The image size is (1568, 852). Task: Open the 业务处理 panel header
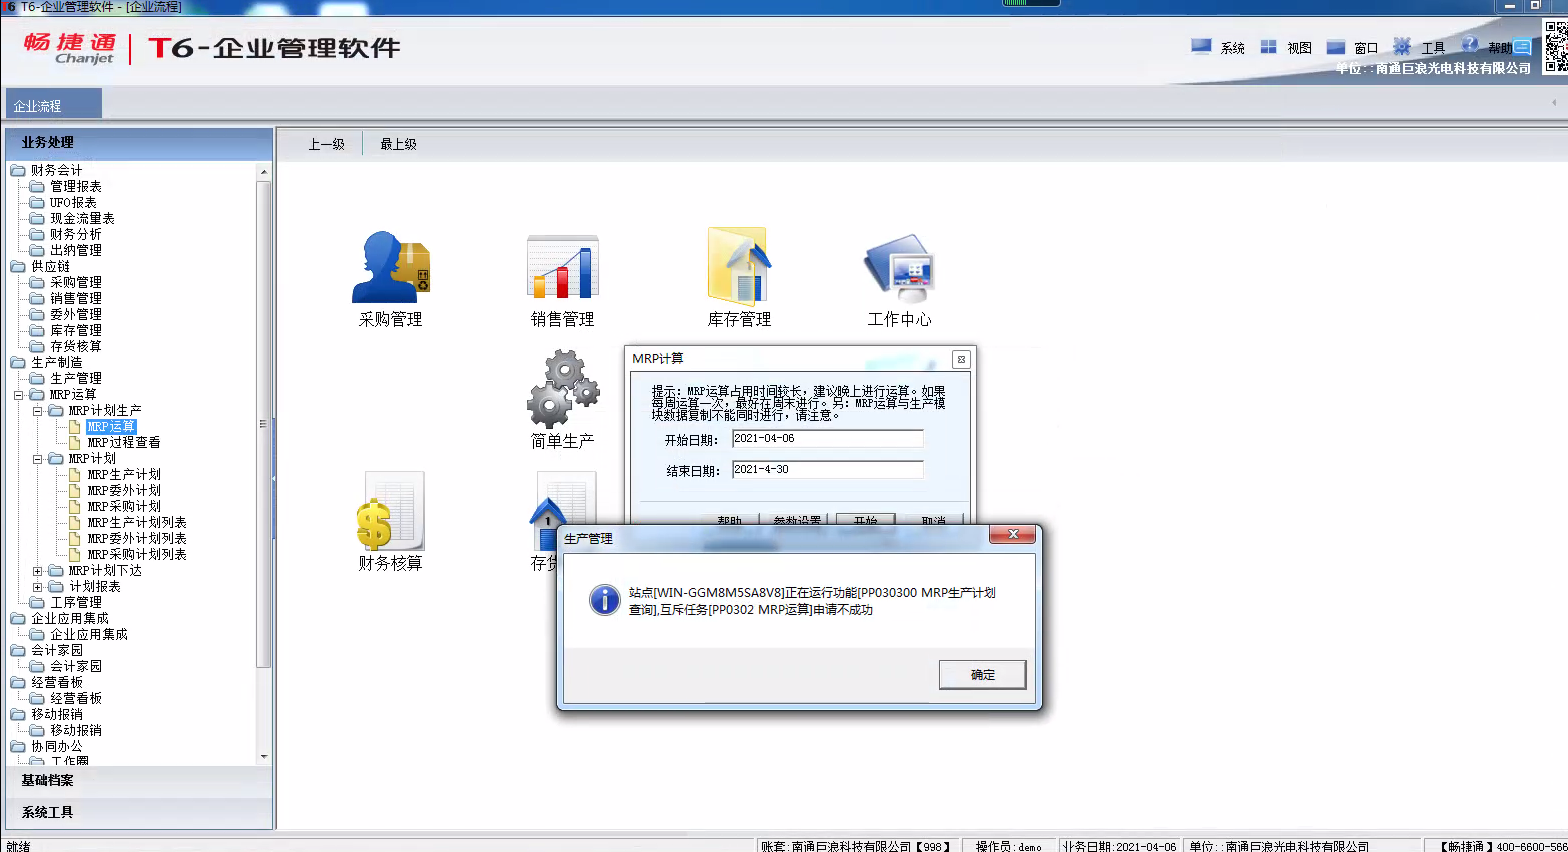[x=139, y=143]
